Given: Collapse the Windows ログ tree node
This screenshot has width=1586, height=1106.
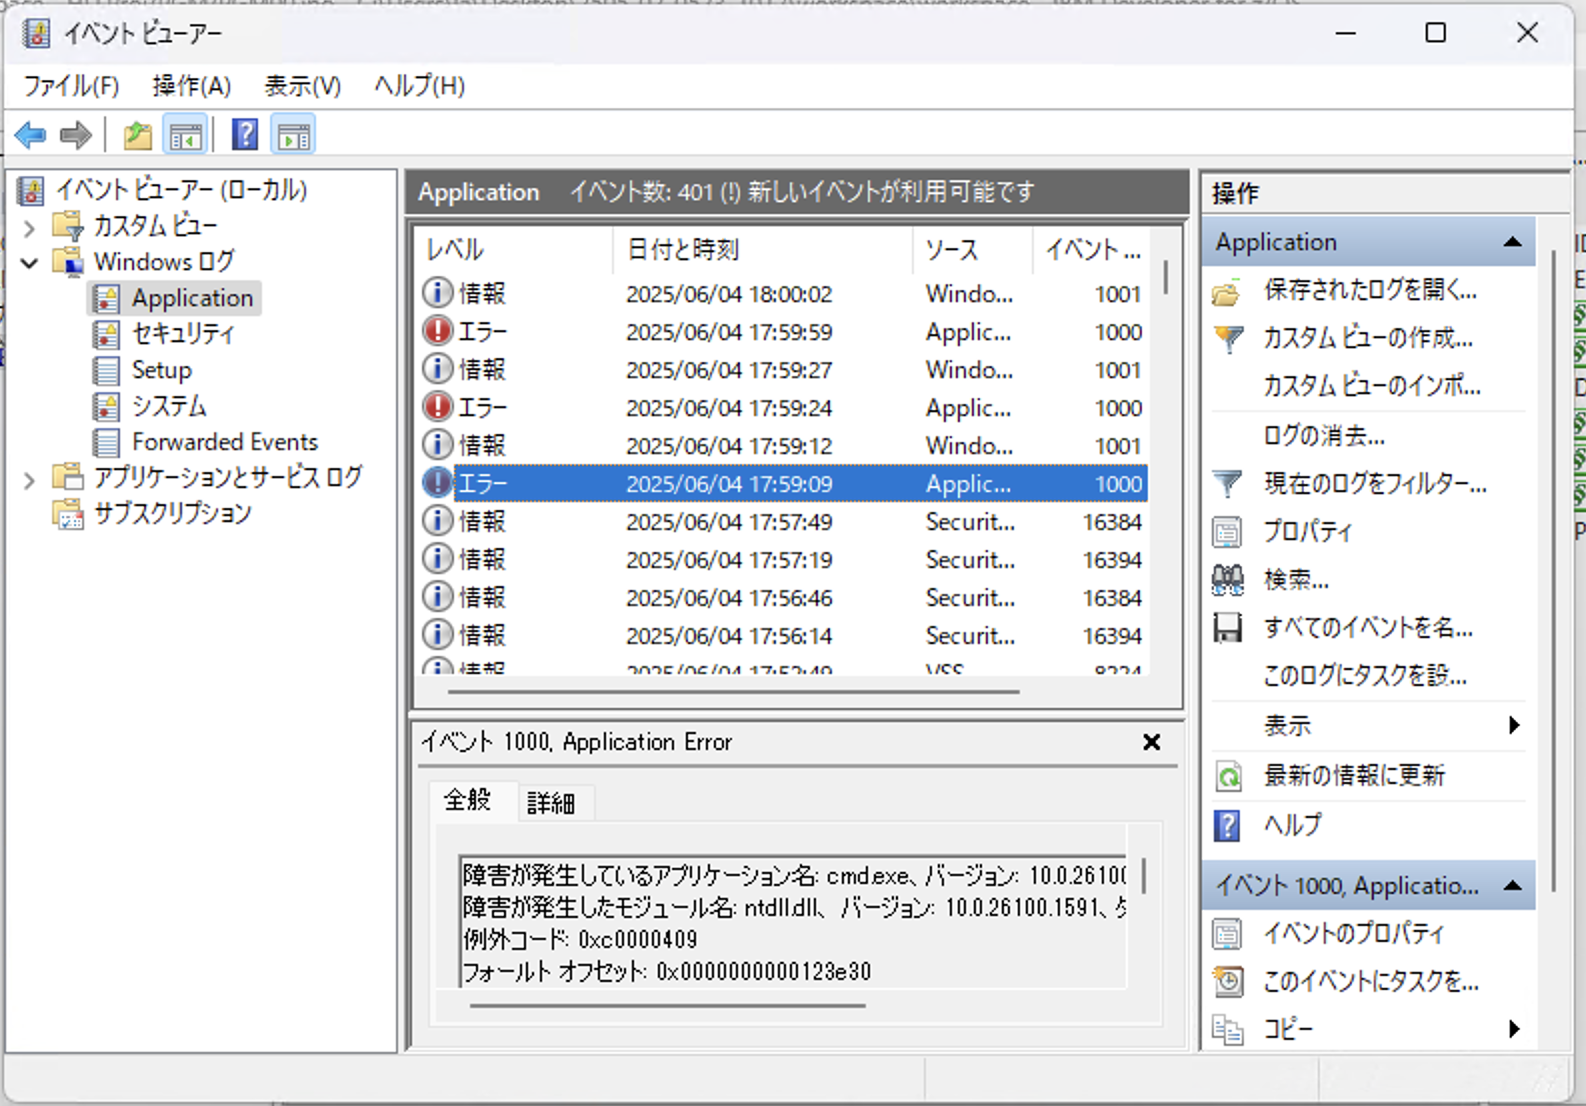Looking at the screenshot, I should [x=29, y=263].
